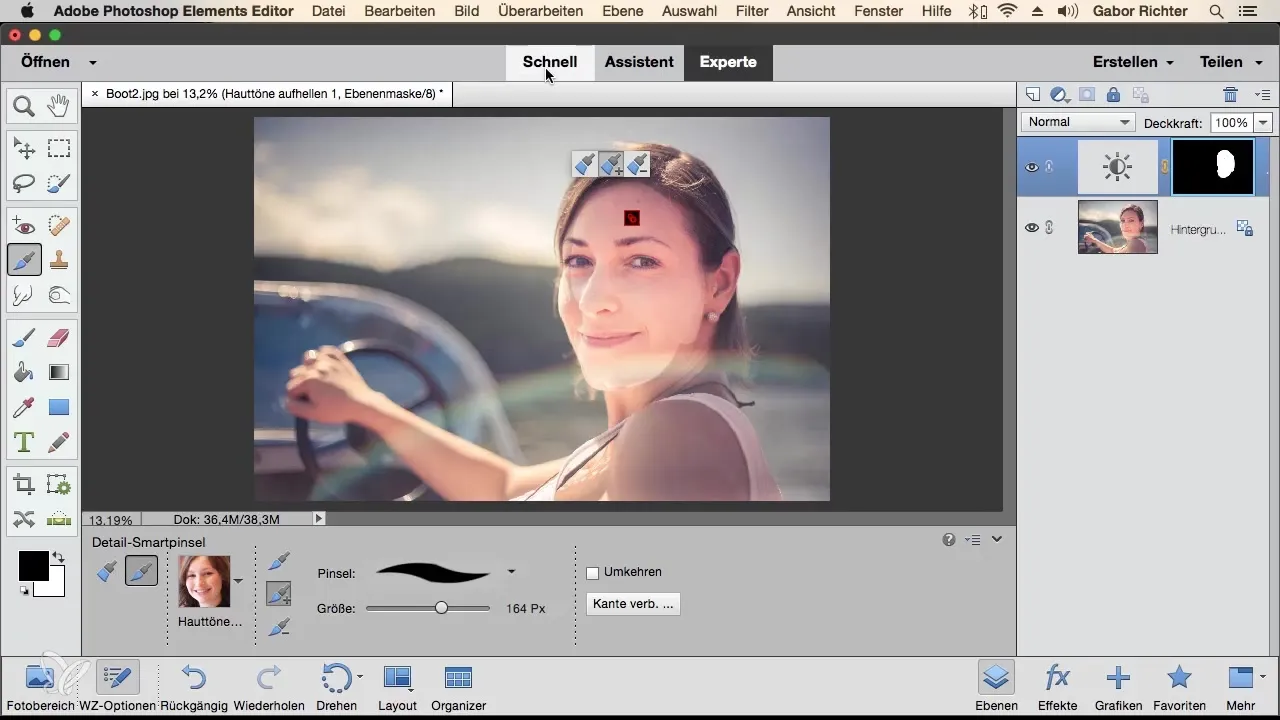Hide the Hauttöne aufhellen adjustment layer
This screenshot has width=1280, height=720.
coord(1032,167)
